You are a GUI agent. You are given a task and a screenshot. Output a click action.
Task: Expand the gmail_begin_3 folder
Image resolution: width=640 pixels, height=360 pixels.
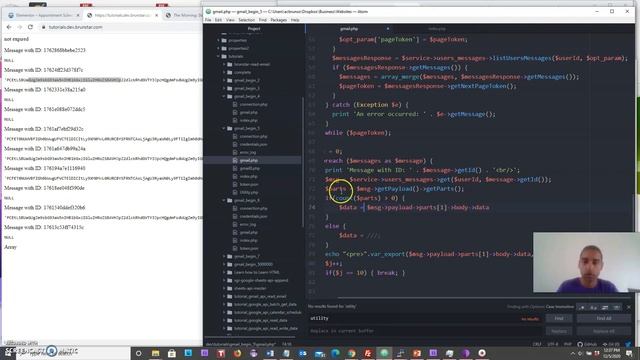tap(224, 88)
